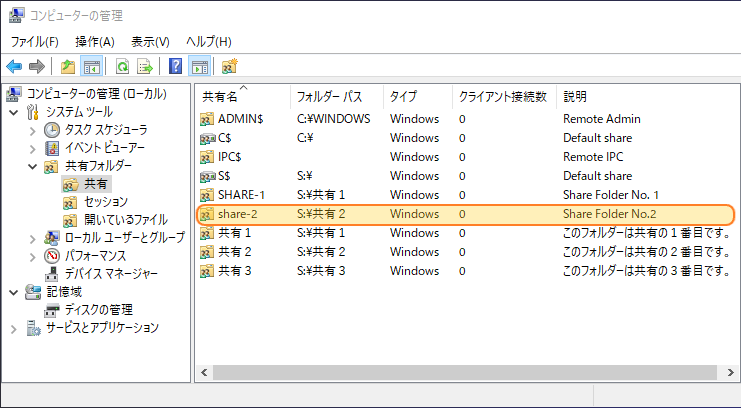The width and height of the screenshot is (741, 408).
Task: Click the Share Folder No.2 description
Action: 610,214
